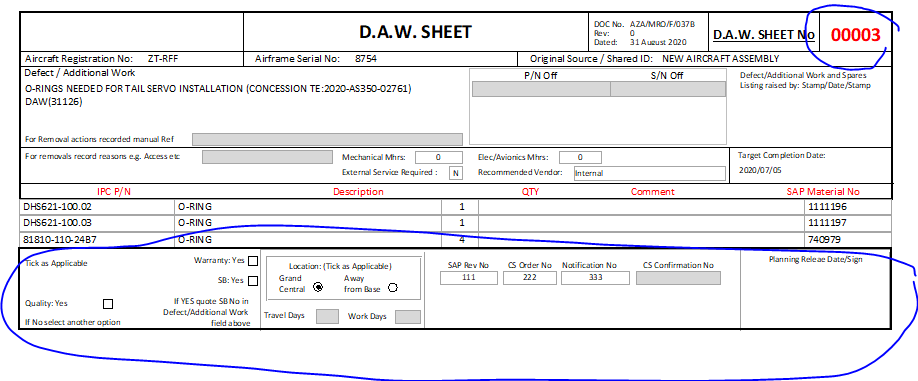Select the Grand Central location radio
Viewport: 918px width, 381px height.
[318, 287]
